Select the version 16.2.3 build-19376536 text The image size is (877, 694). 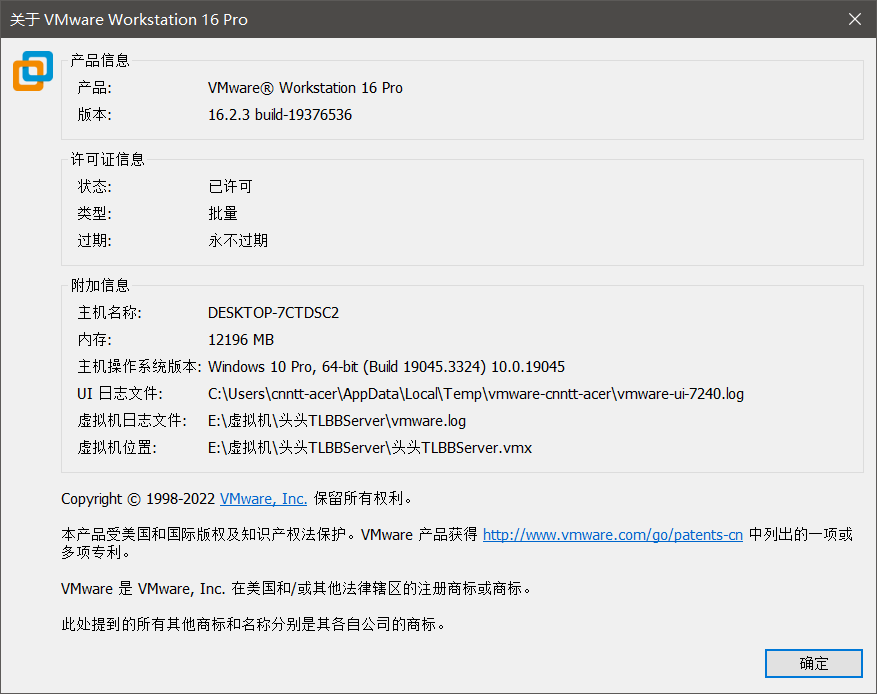pos(280,115)
